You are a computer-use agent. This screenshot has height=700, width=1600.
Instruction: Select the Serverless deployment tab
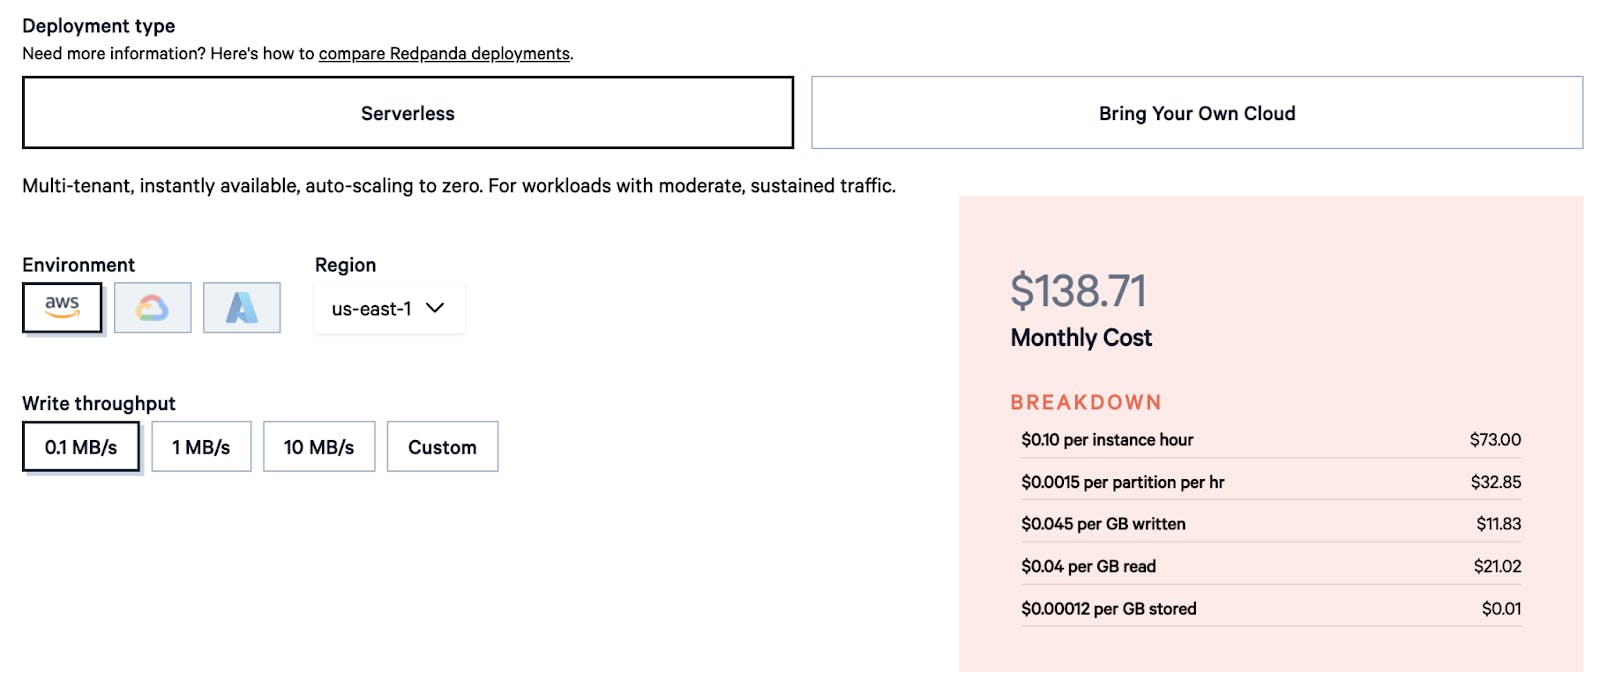coord(408,113)
